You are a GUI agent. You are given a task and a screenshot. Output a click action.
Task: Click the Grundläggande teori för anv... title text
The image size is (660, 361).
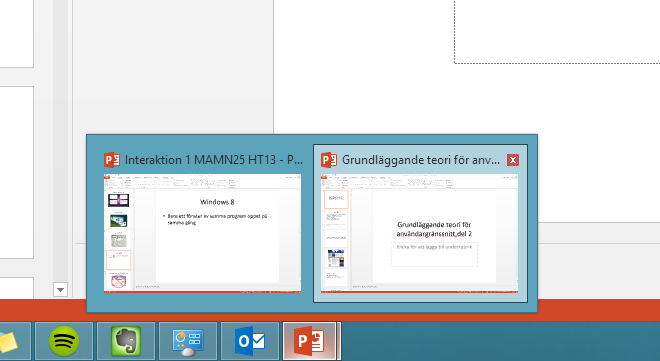tap(420, 160)
